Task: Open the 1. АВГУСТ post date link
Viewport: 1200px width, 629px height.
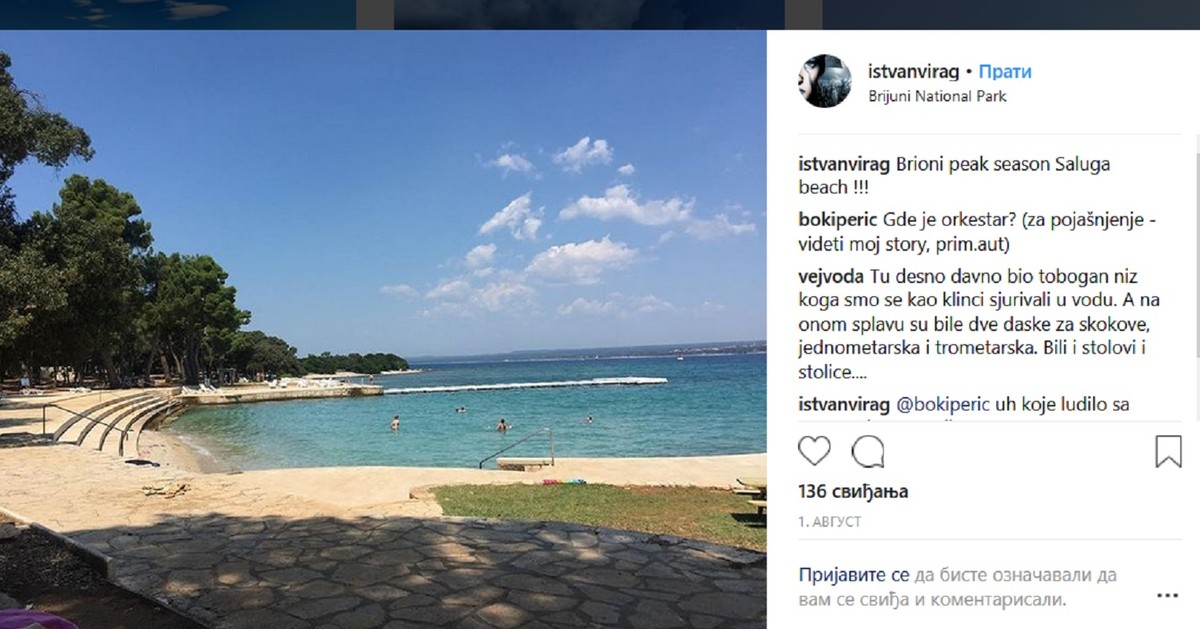Action: [830, 522]
